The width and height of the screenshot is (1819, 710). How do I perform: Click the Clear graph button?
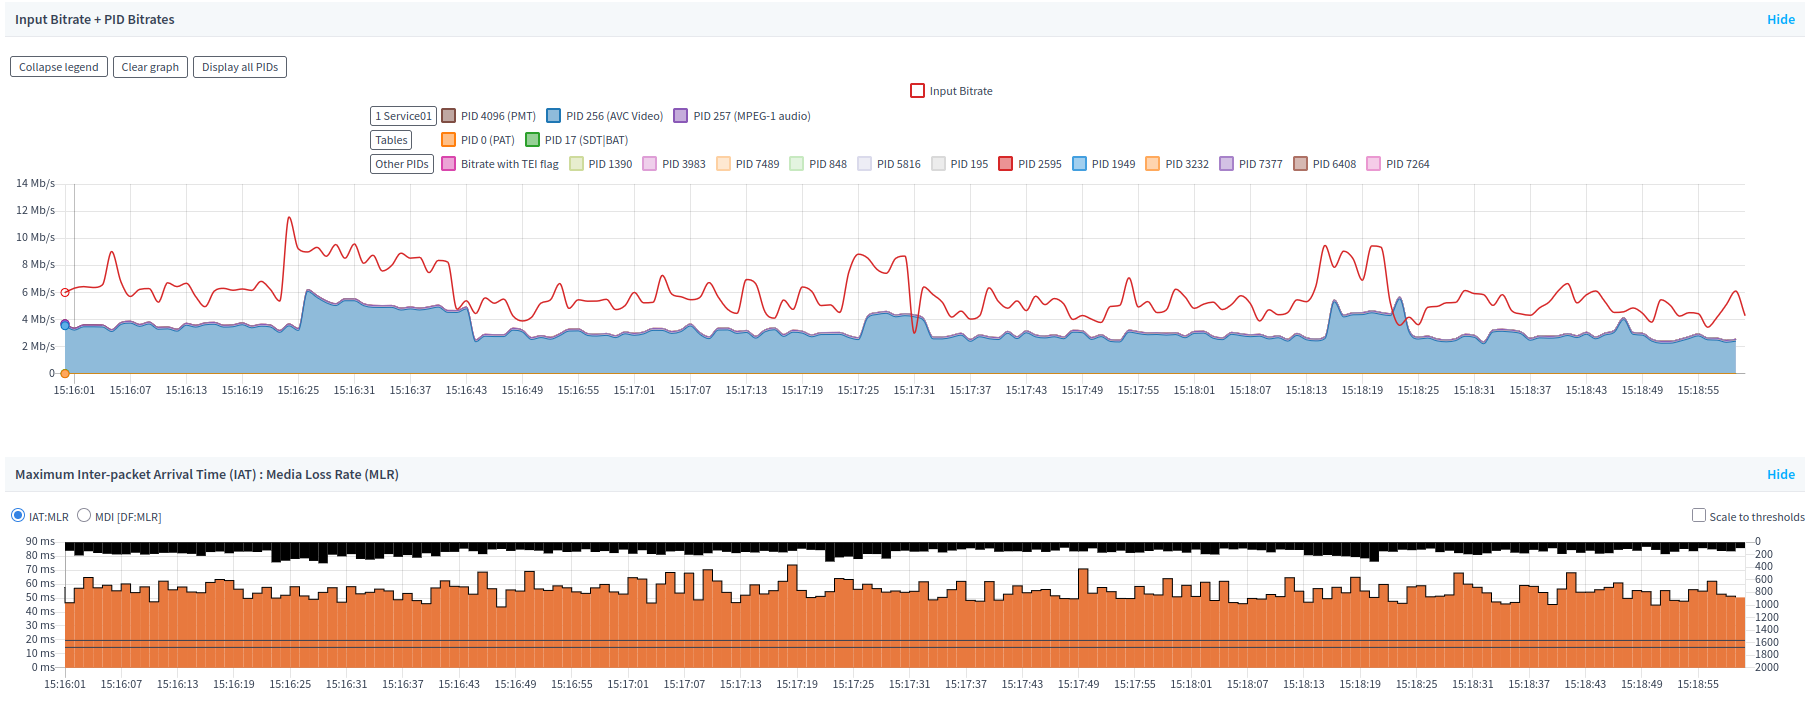point(150,67)
